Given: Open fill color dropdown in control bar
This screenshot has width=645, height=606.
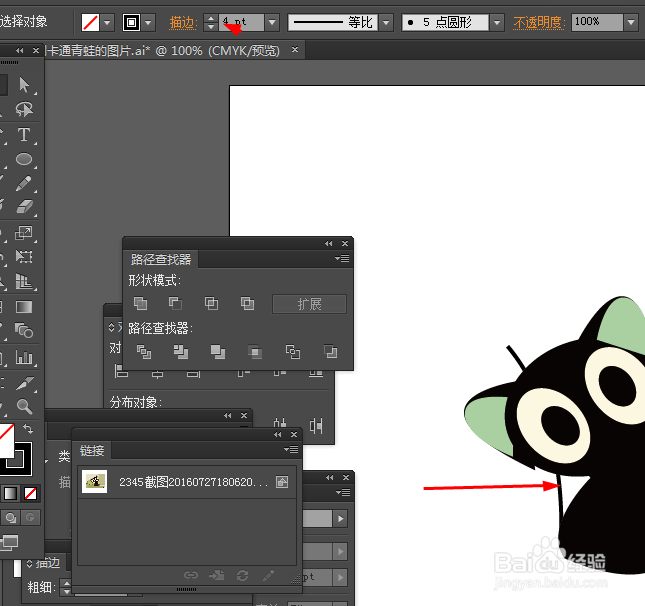Looking at the screenshot, I should click(107, 23).
